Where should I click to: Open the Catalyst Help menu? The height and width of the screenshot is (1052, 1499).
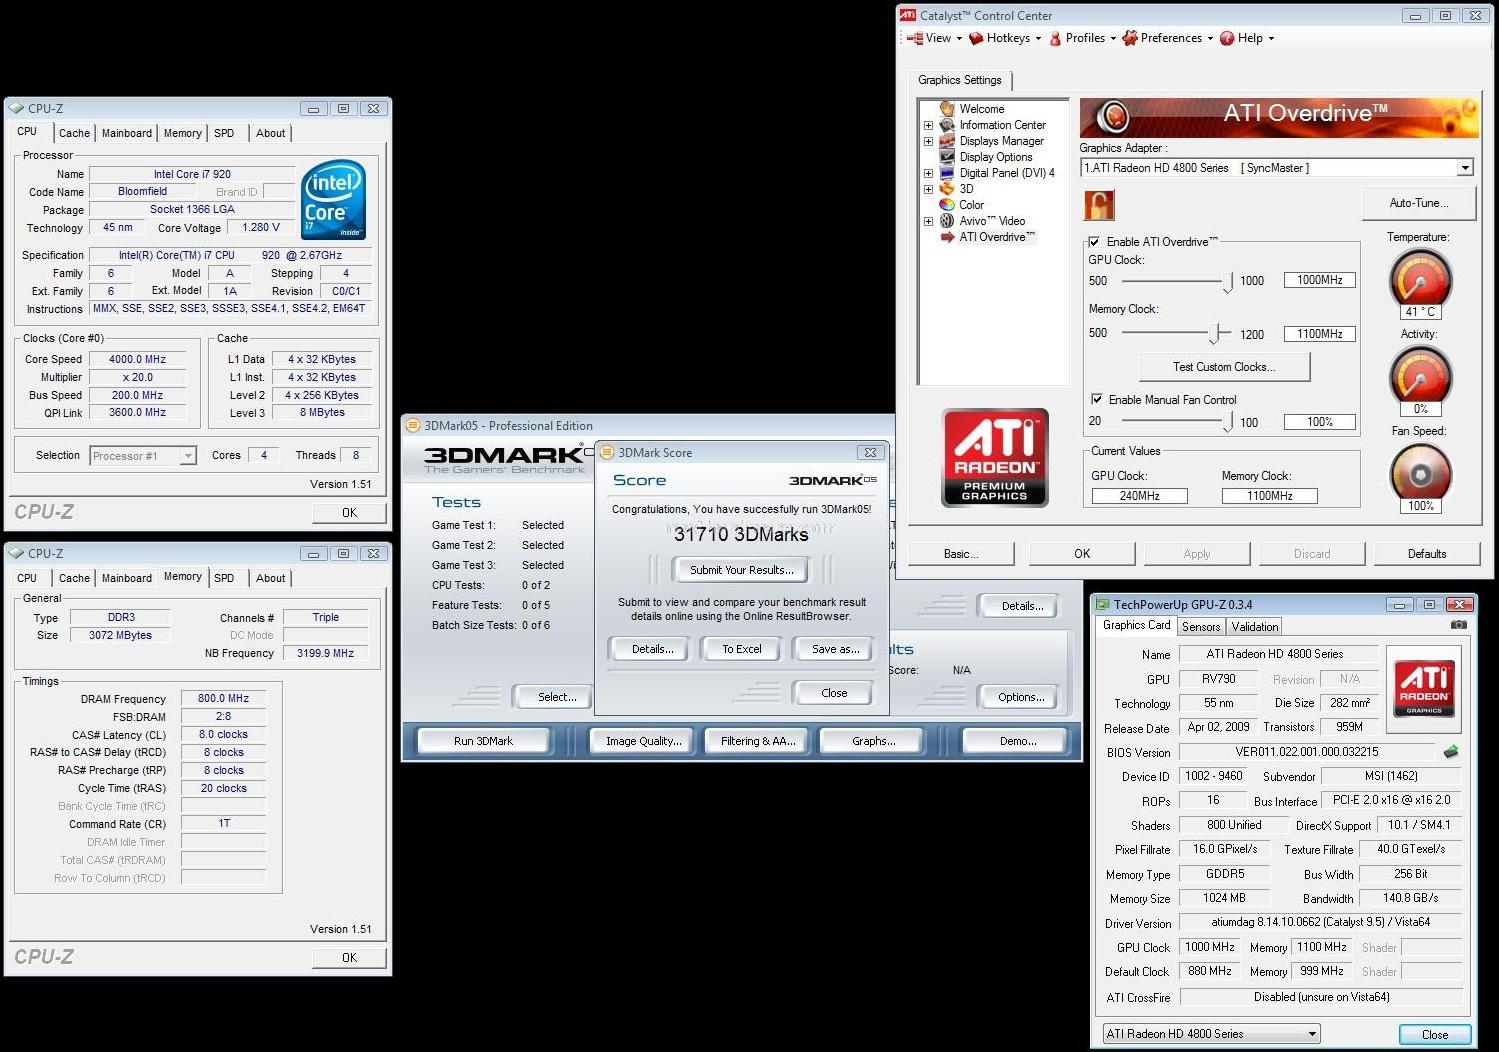point(1247,38)
